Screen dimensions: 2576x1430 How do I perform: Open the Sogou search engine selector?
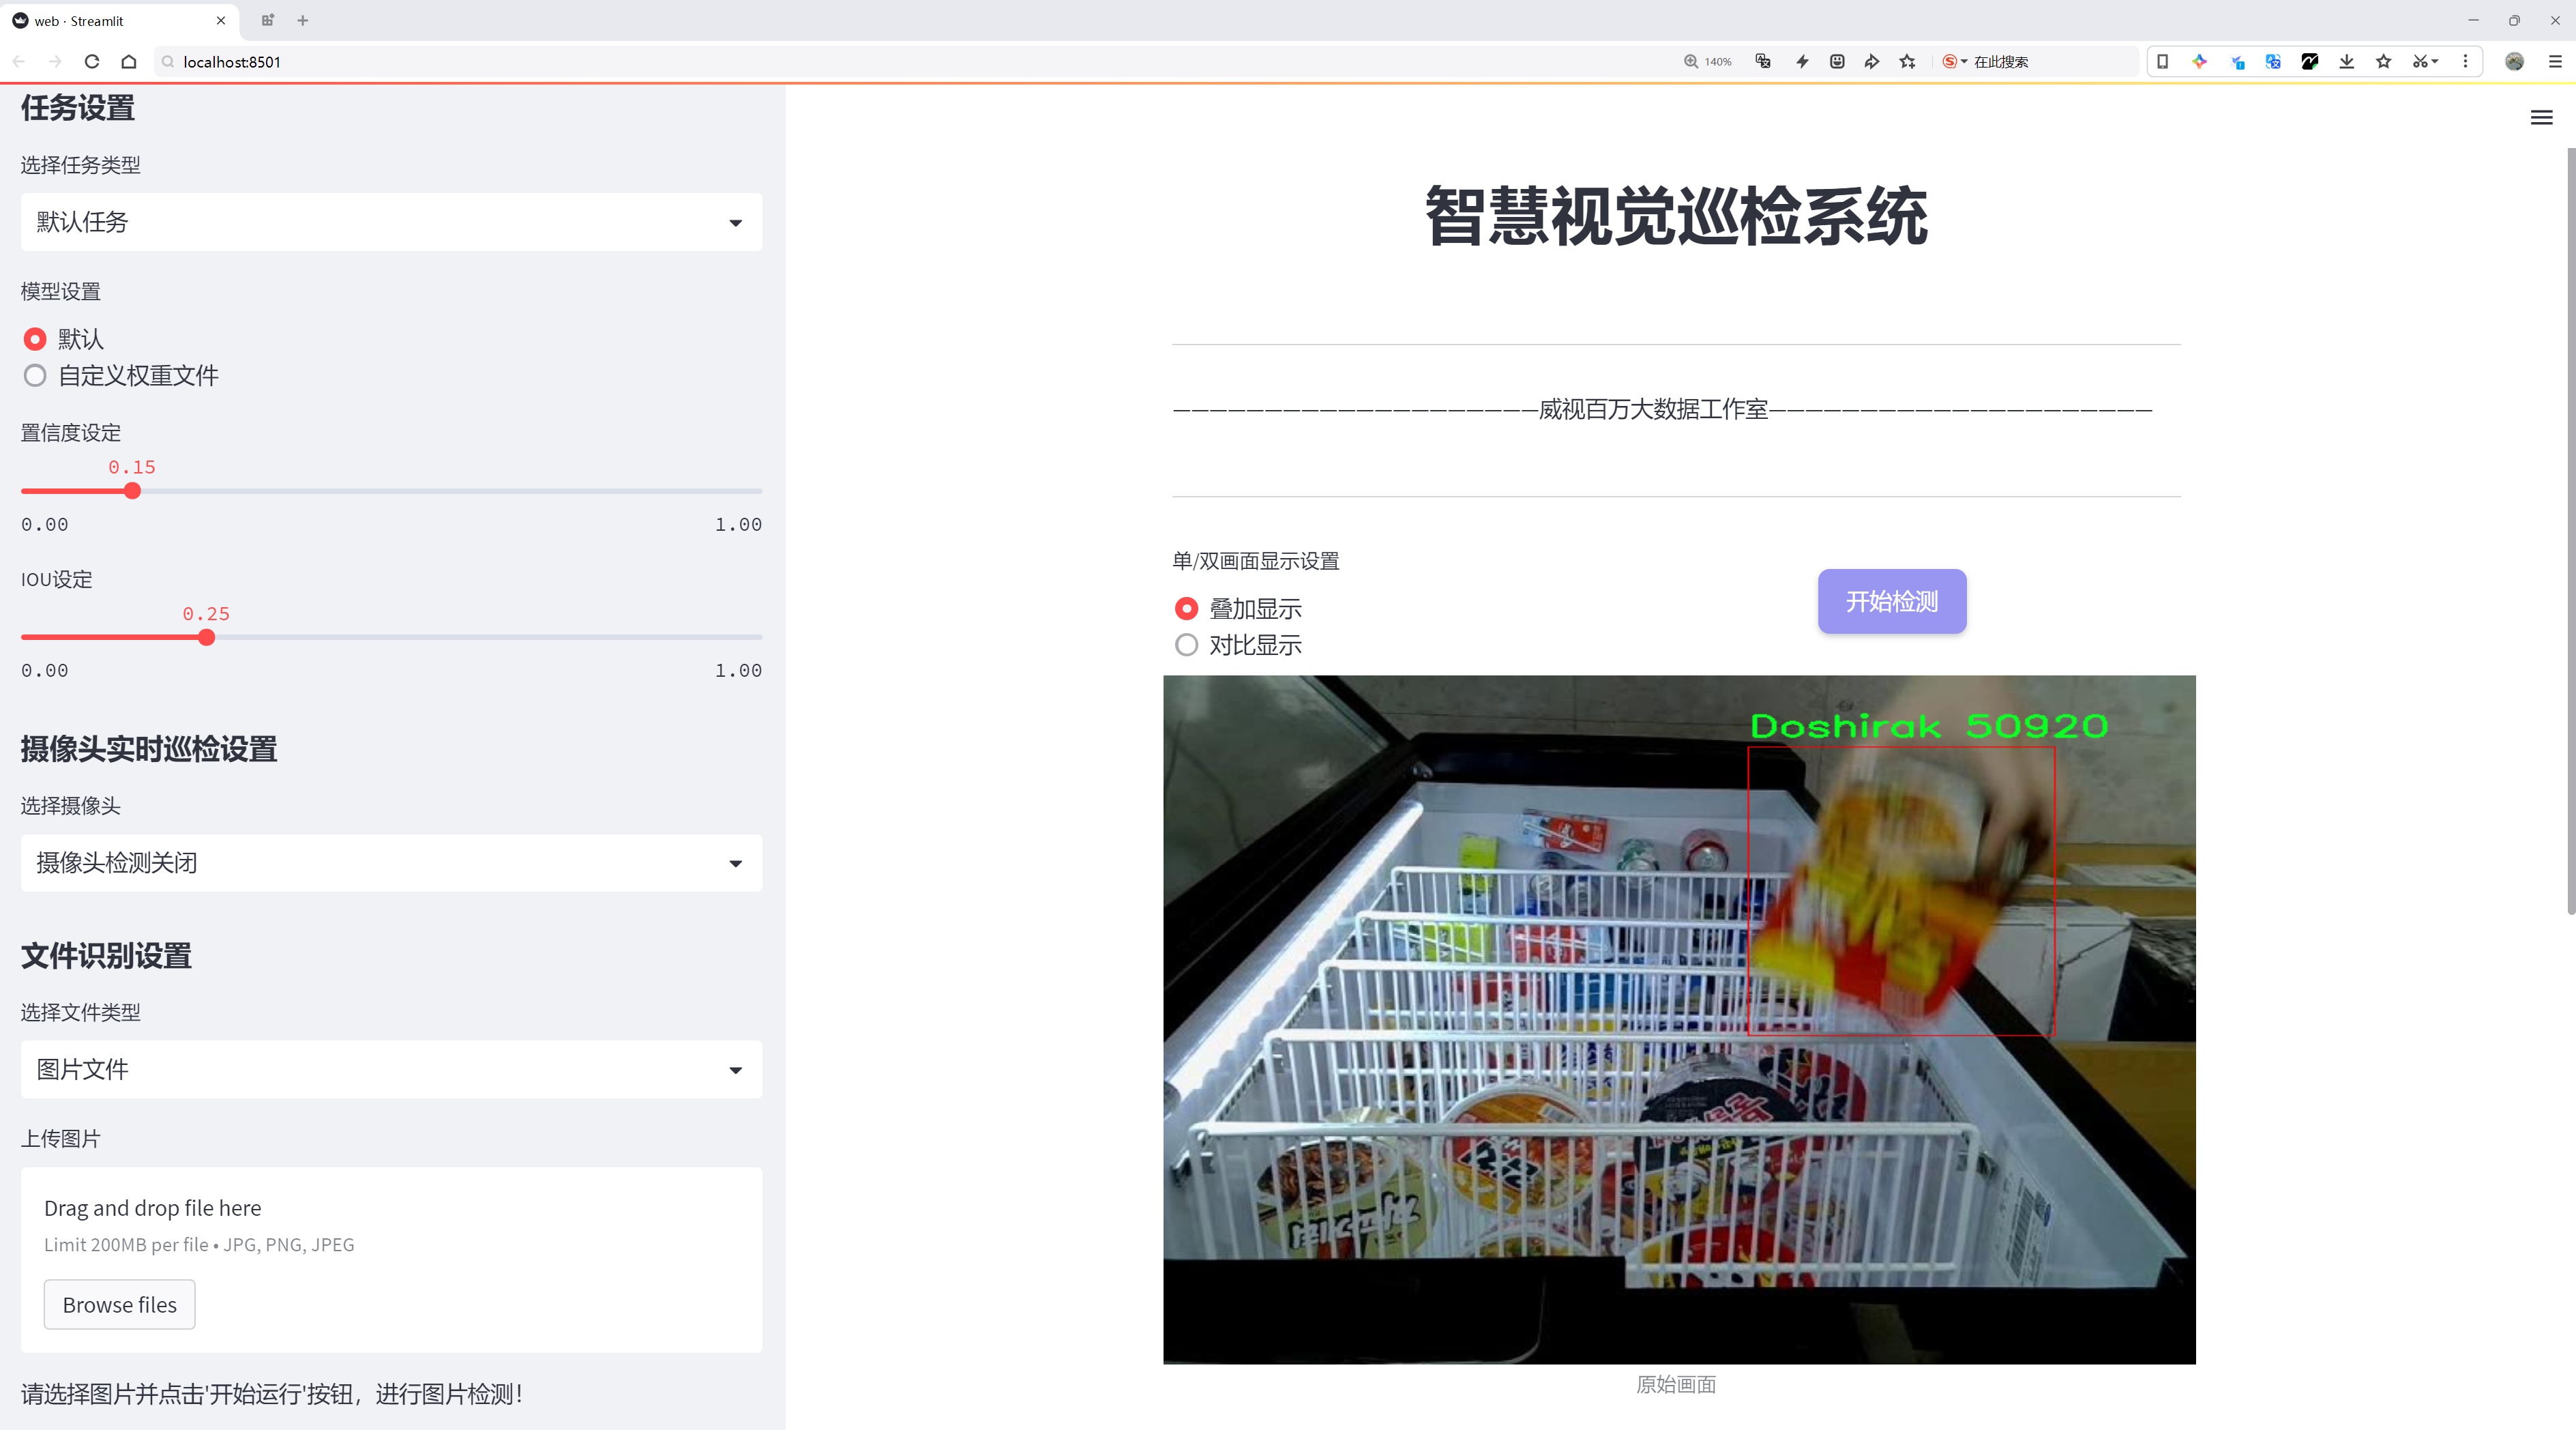pyautogui.click(x=1954, y=61)
